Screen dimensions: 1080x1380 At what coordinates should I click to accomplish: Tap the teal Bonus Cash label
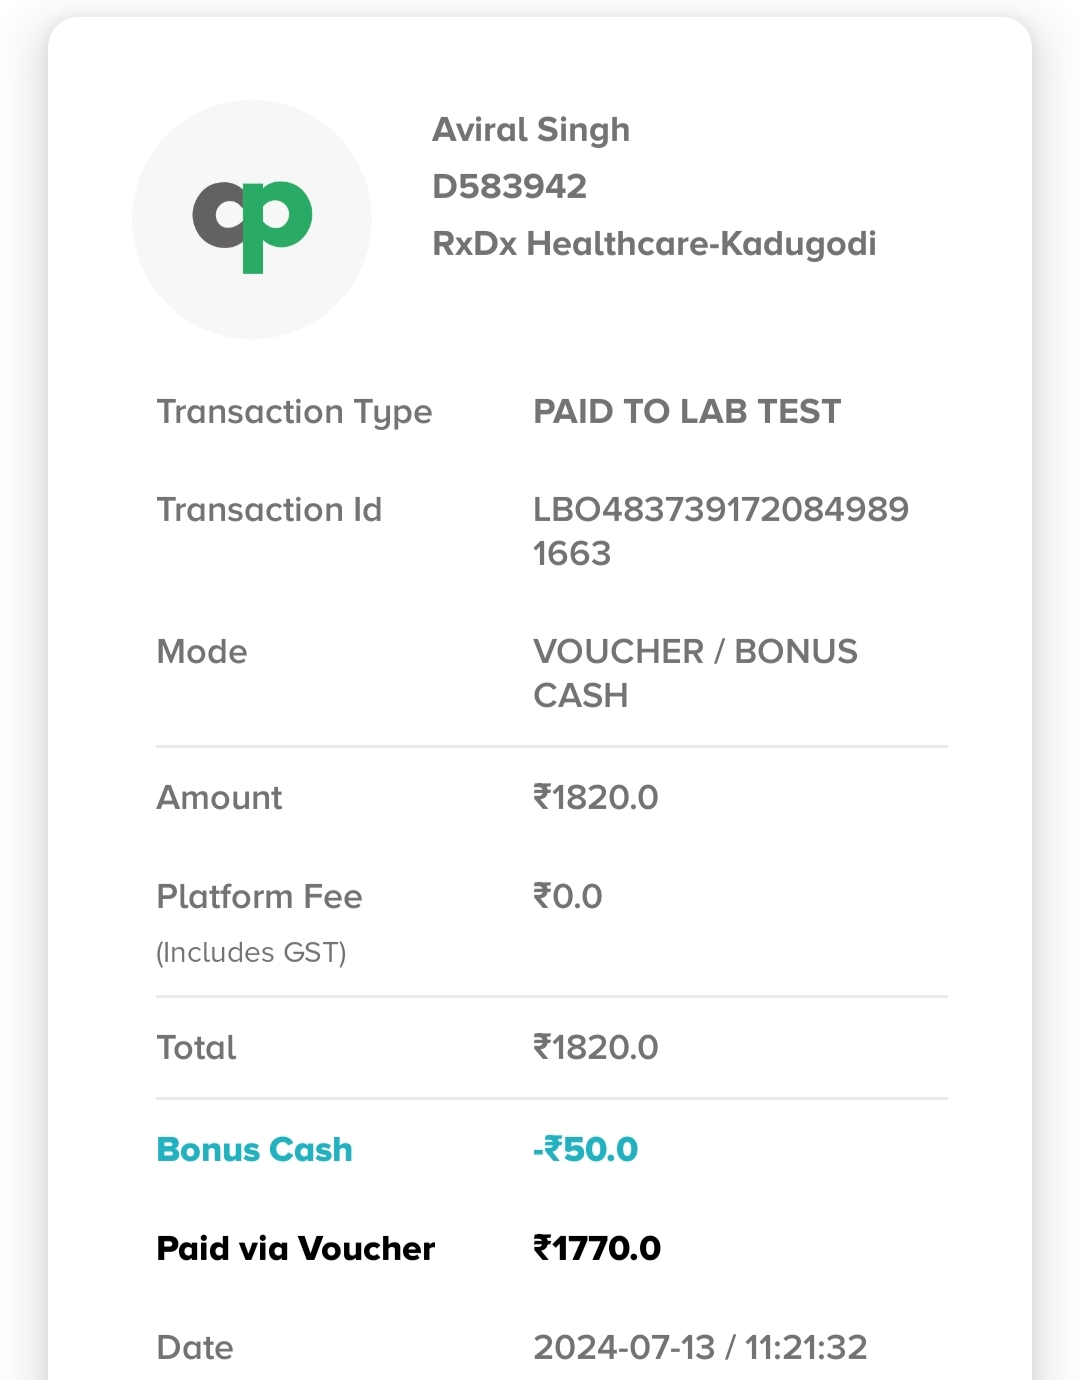[x=254, y=1150]
